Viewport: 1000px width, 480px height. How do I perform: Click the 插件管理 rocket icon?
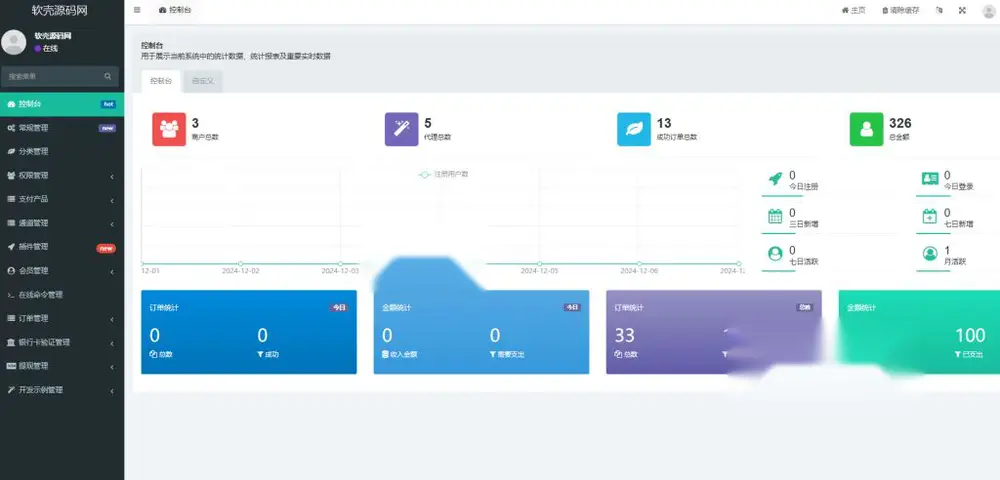pos(11,247)
